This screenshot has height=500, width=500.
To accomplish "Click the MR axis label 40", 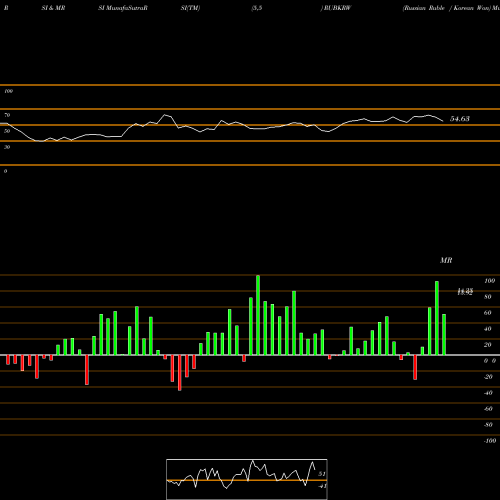I will pos(488,329).
